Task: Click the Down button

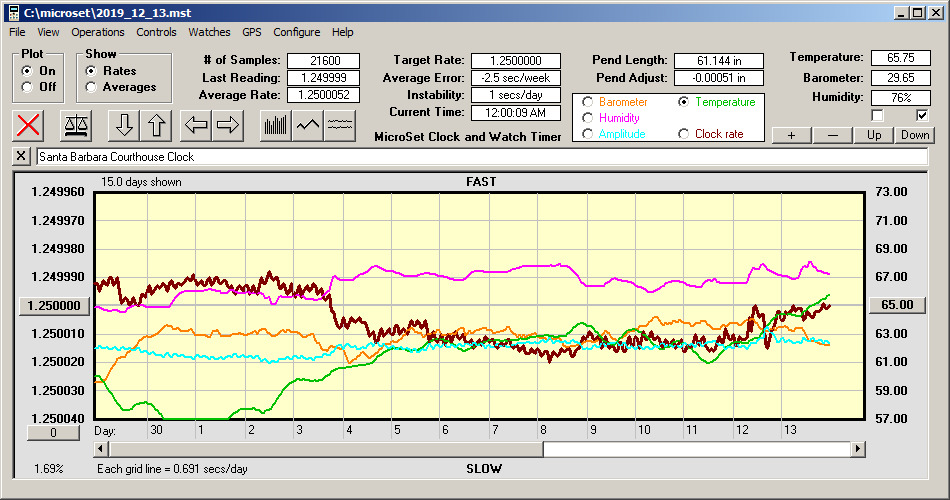Action: [915, 135]
